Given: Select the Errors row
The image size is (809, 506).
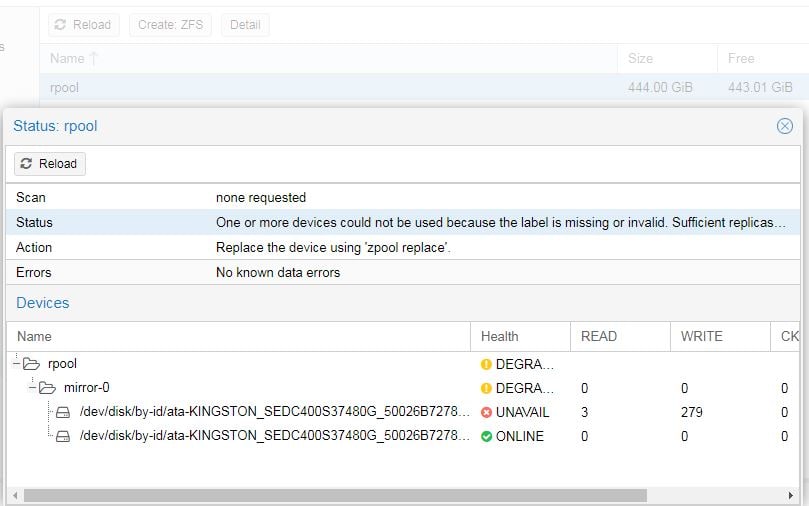Looking at the screenshot, I should 403,272.
